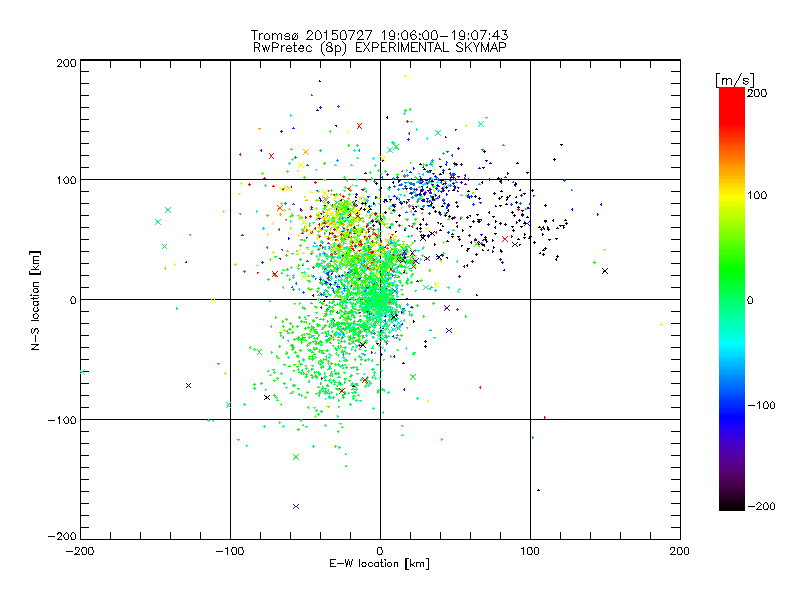Click the x-axis tick label '-200'
This screenshot has height=600, width=800.
click(81, 552)
